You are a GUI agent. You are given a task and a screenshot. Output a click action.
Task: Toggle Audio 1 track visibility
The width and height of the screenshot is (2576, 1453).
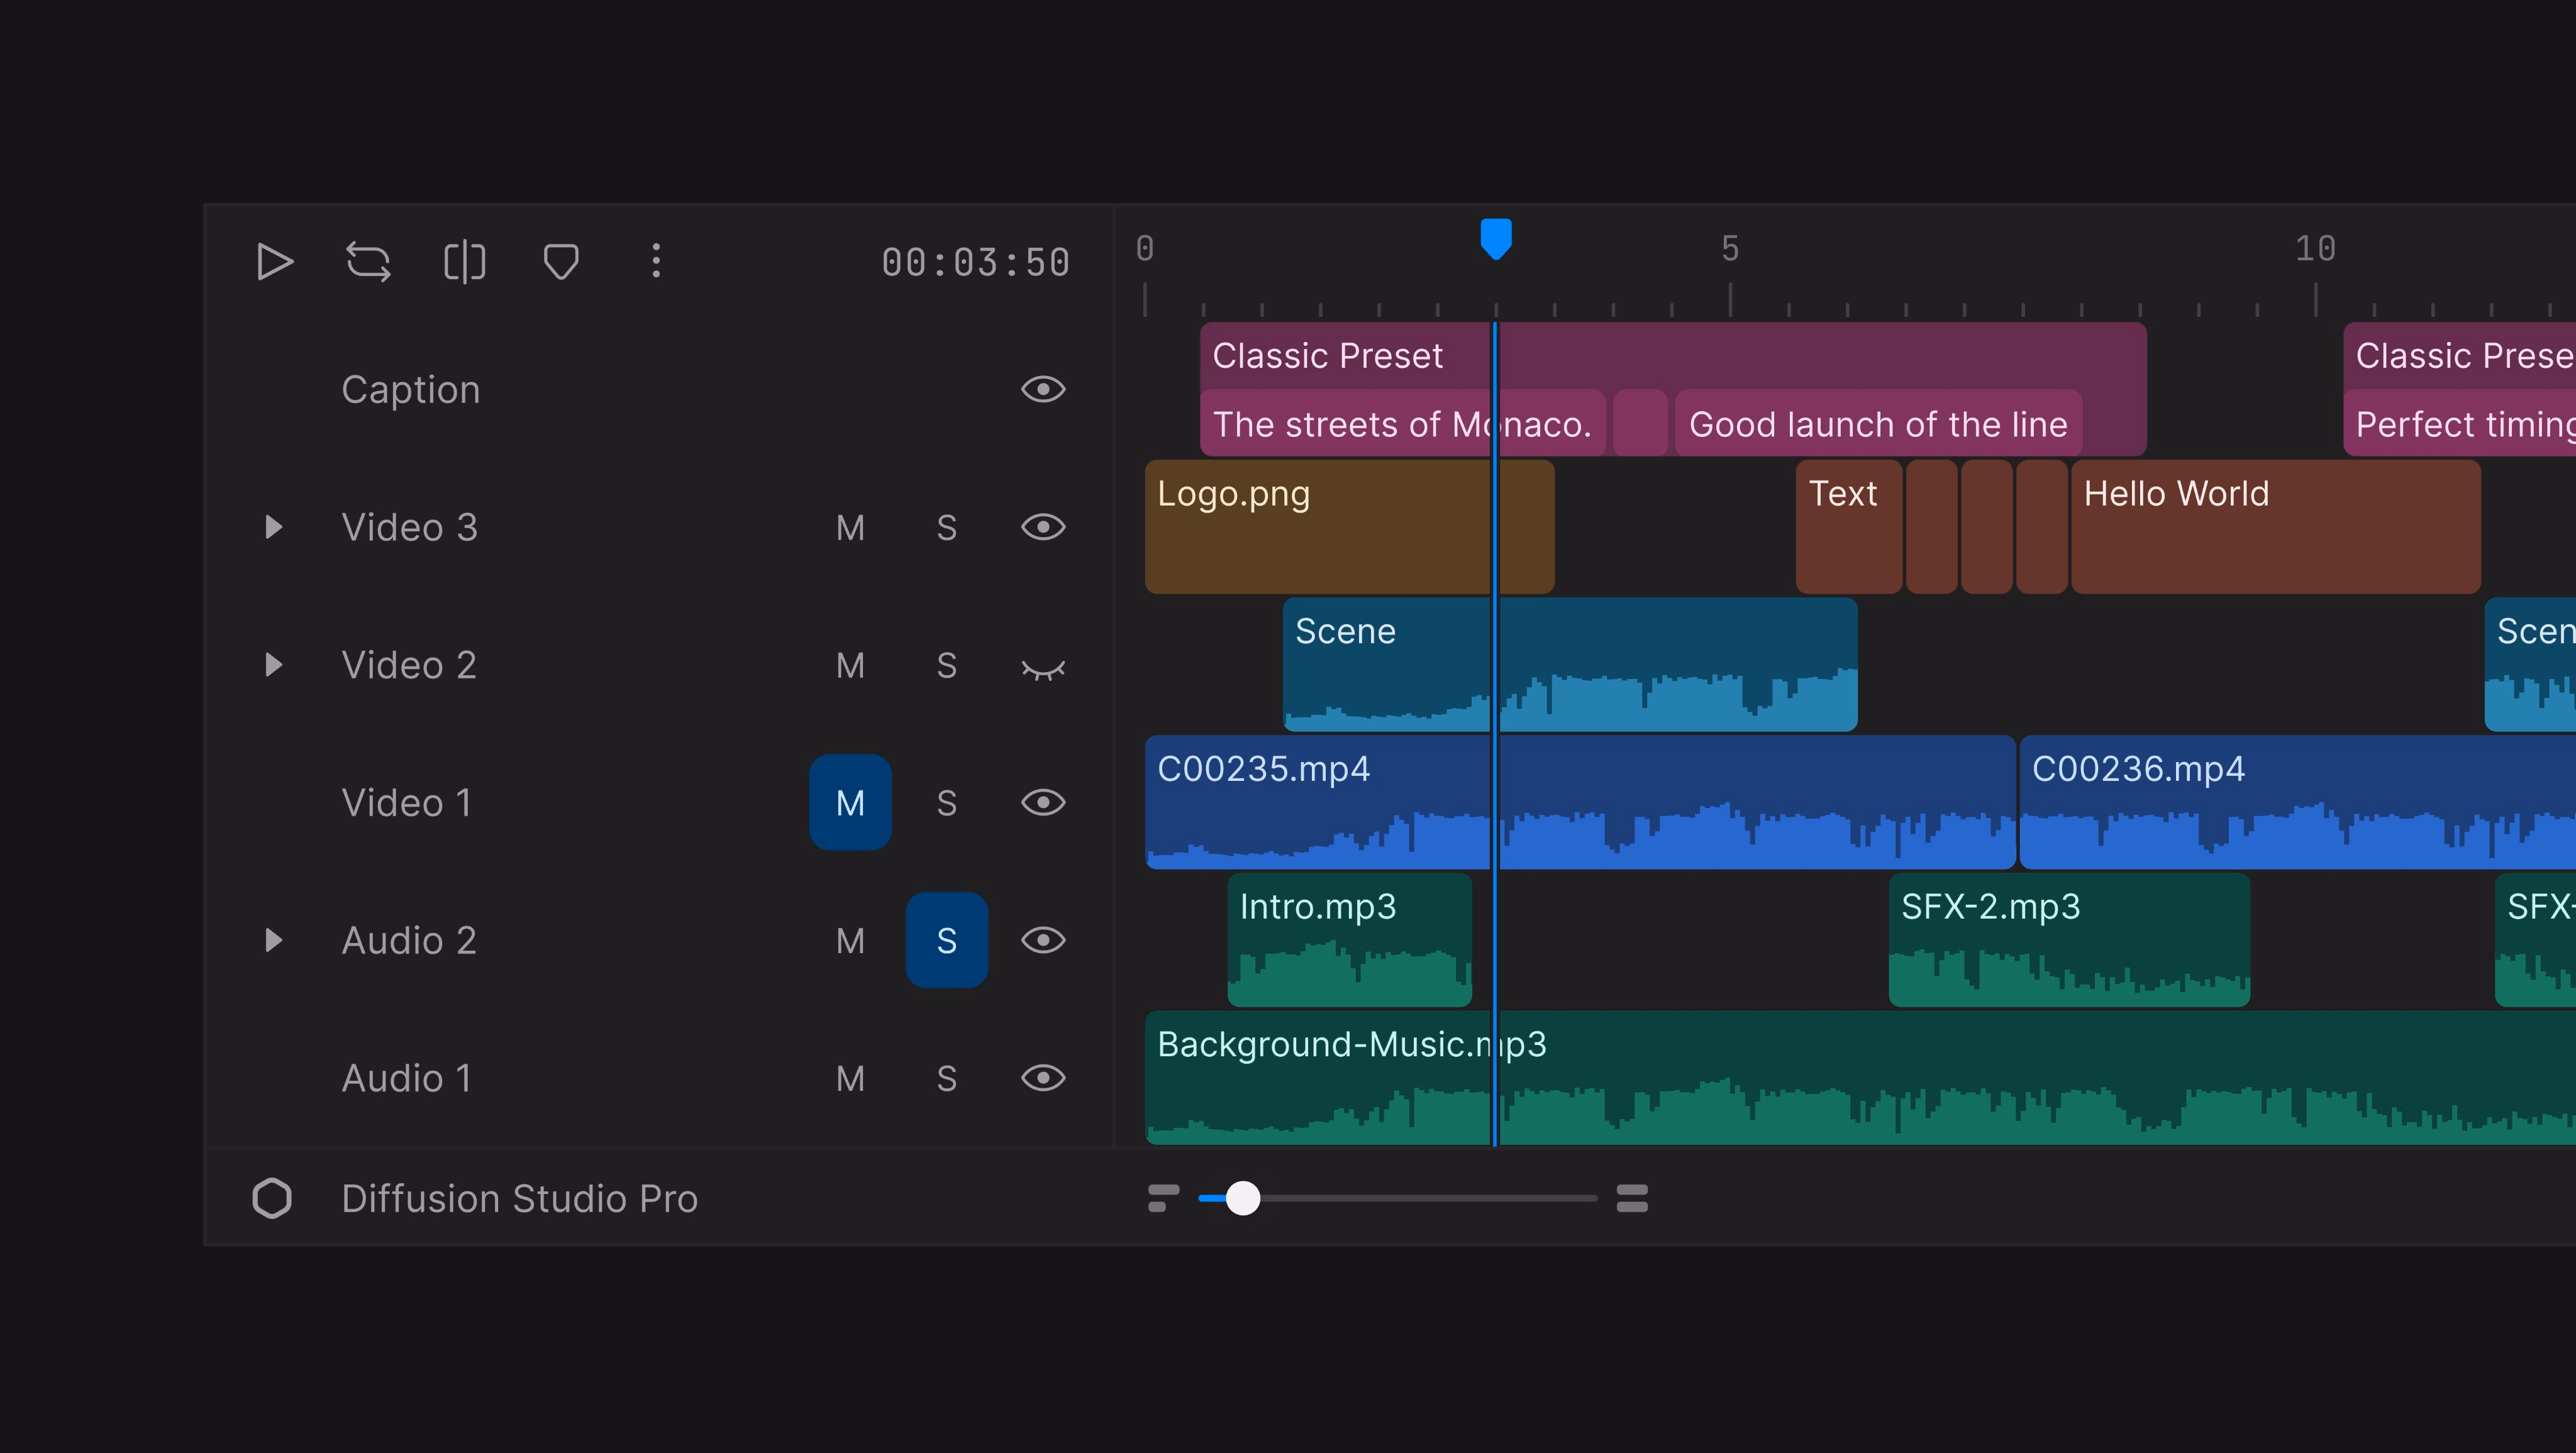pos(1043,1078)
